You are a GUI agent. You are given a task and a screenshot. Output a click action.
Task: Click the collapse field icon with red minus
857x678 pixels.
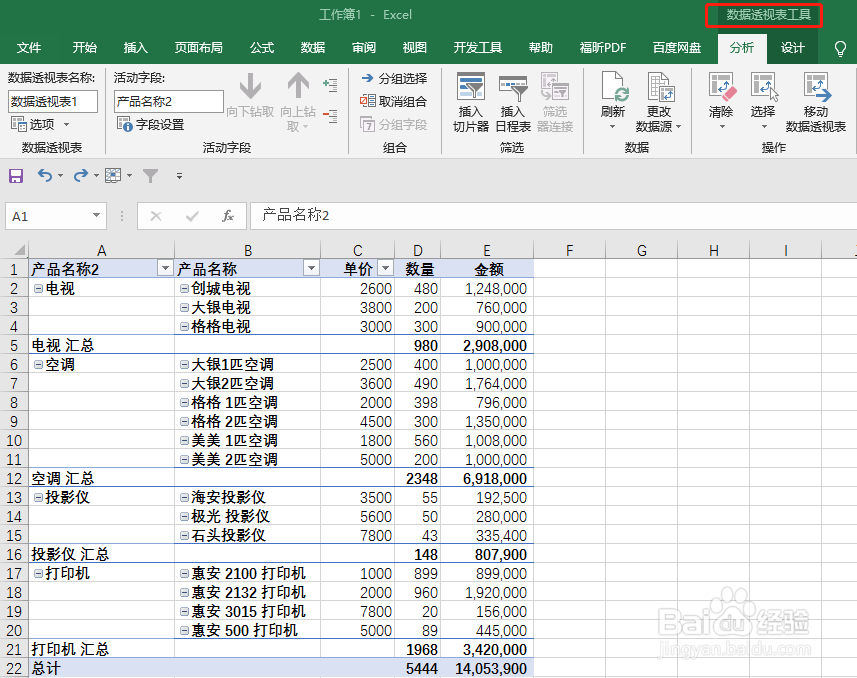tap(330, 115)
